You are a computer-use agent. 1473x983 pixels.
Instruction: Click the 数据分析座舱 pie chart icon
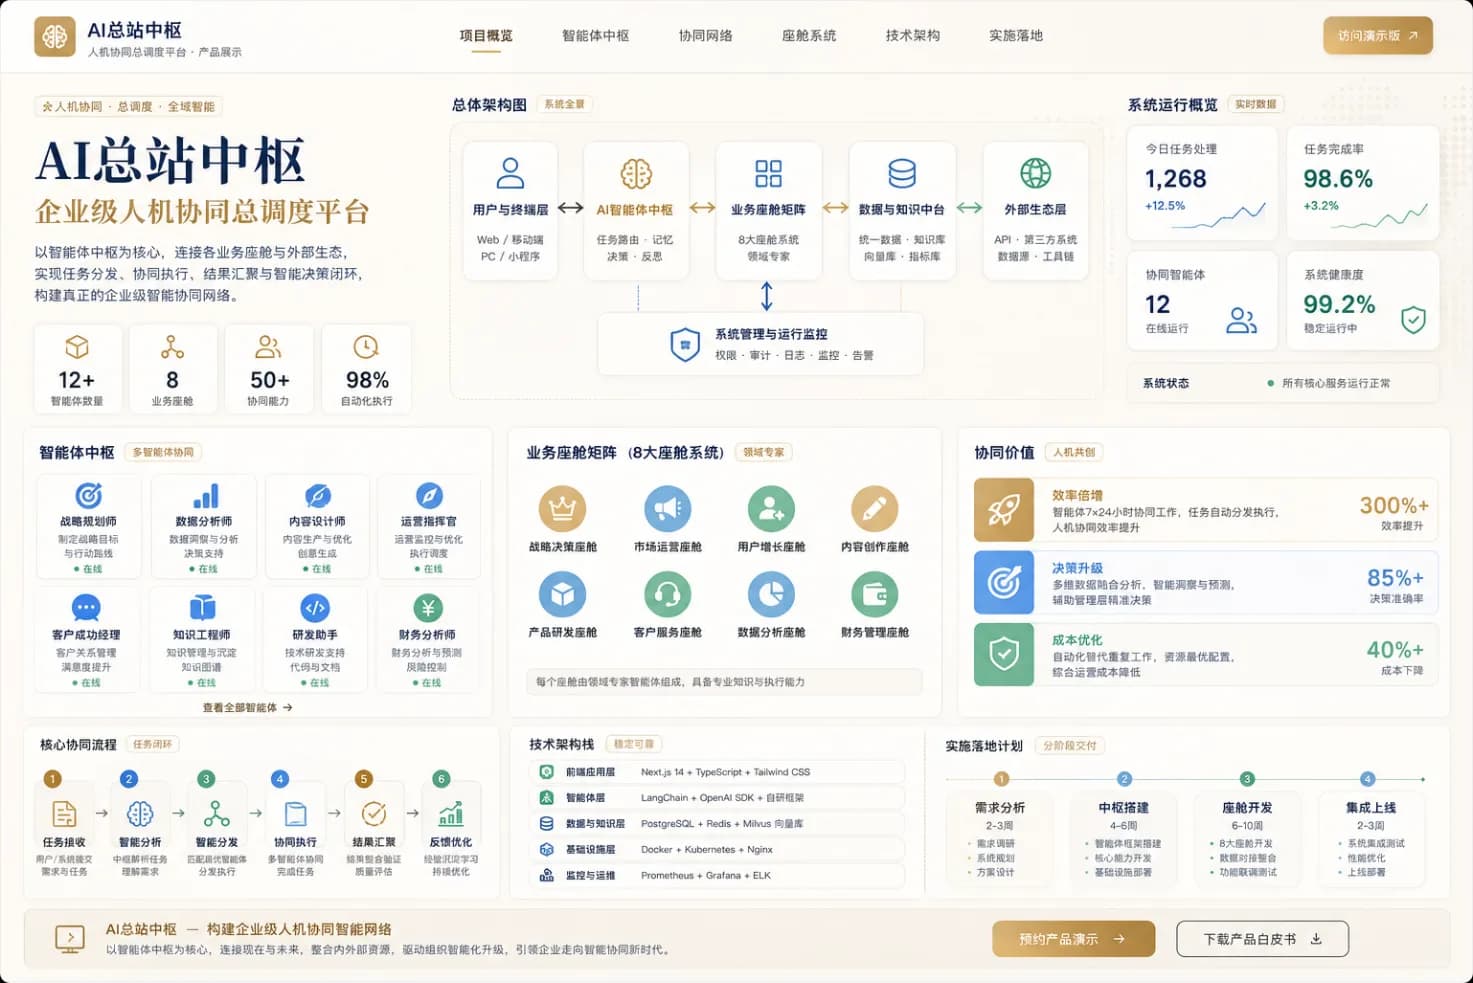(771, 595)
